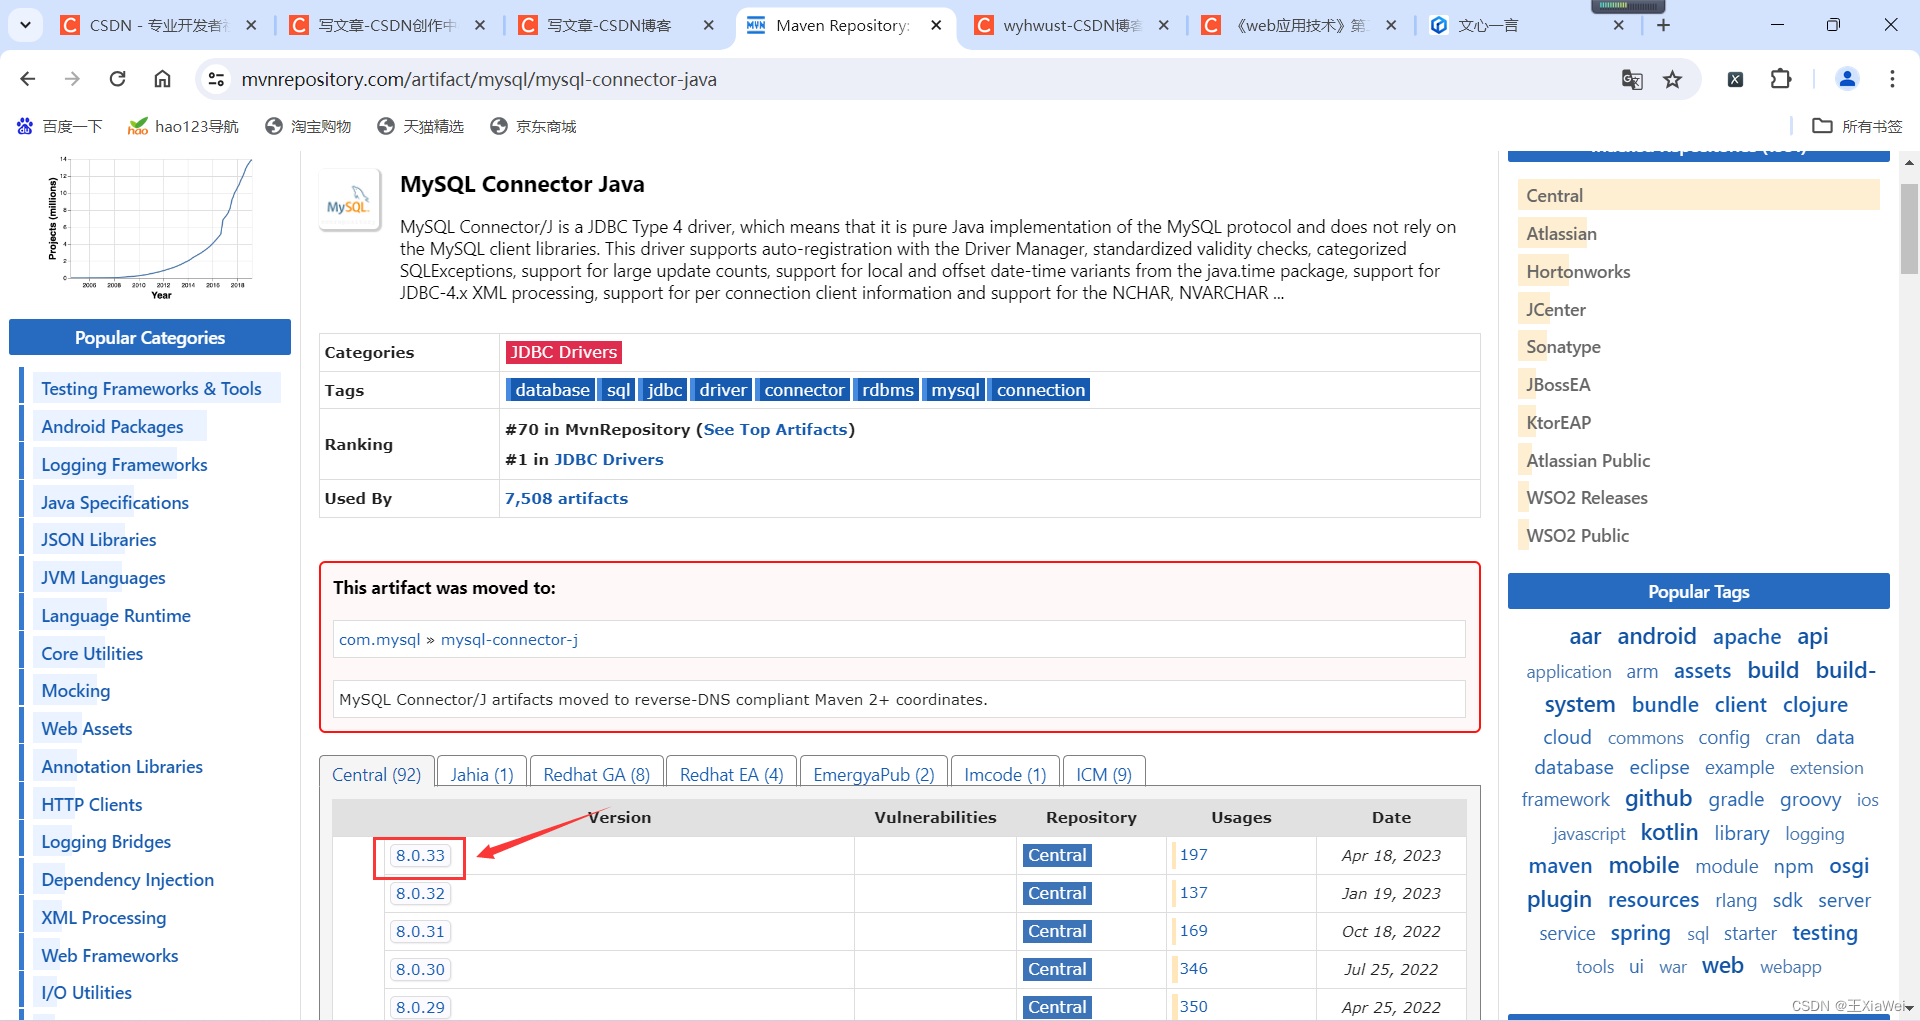Open See Top Artifacts link
Viewport: 1920px width, 1021px height.
click(x=776, y=429)
